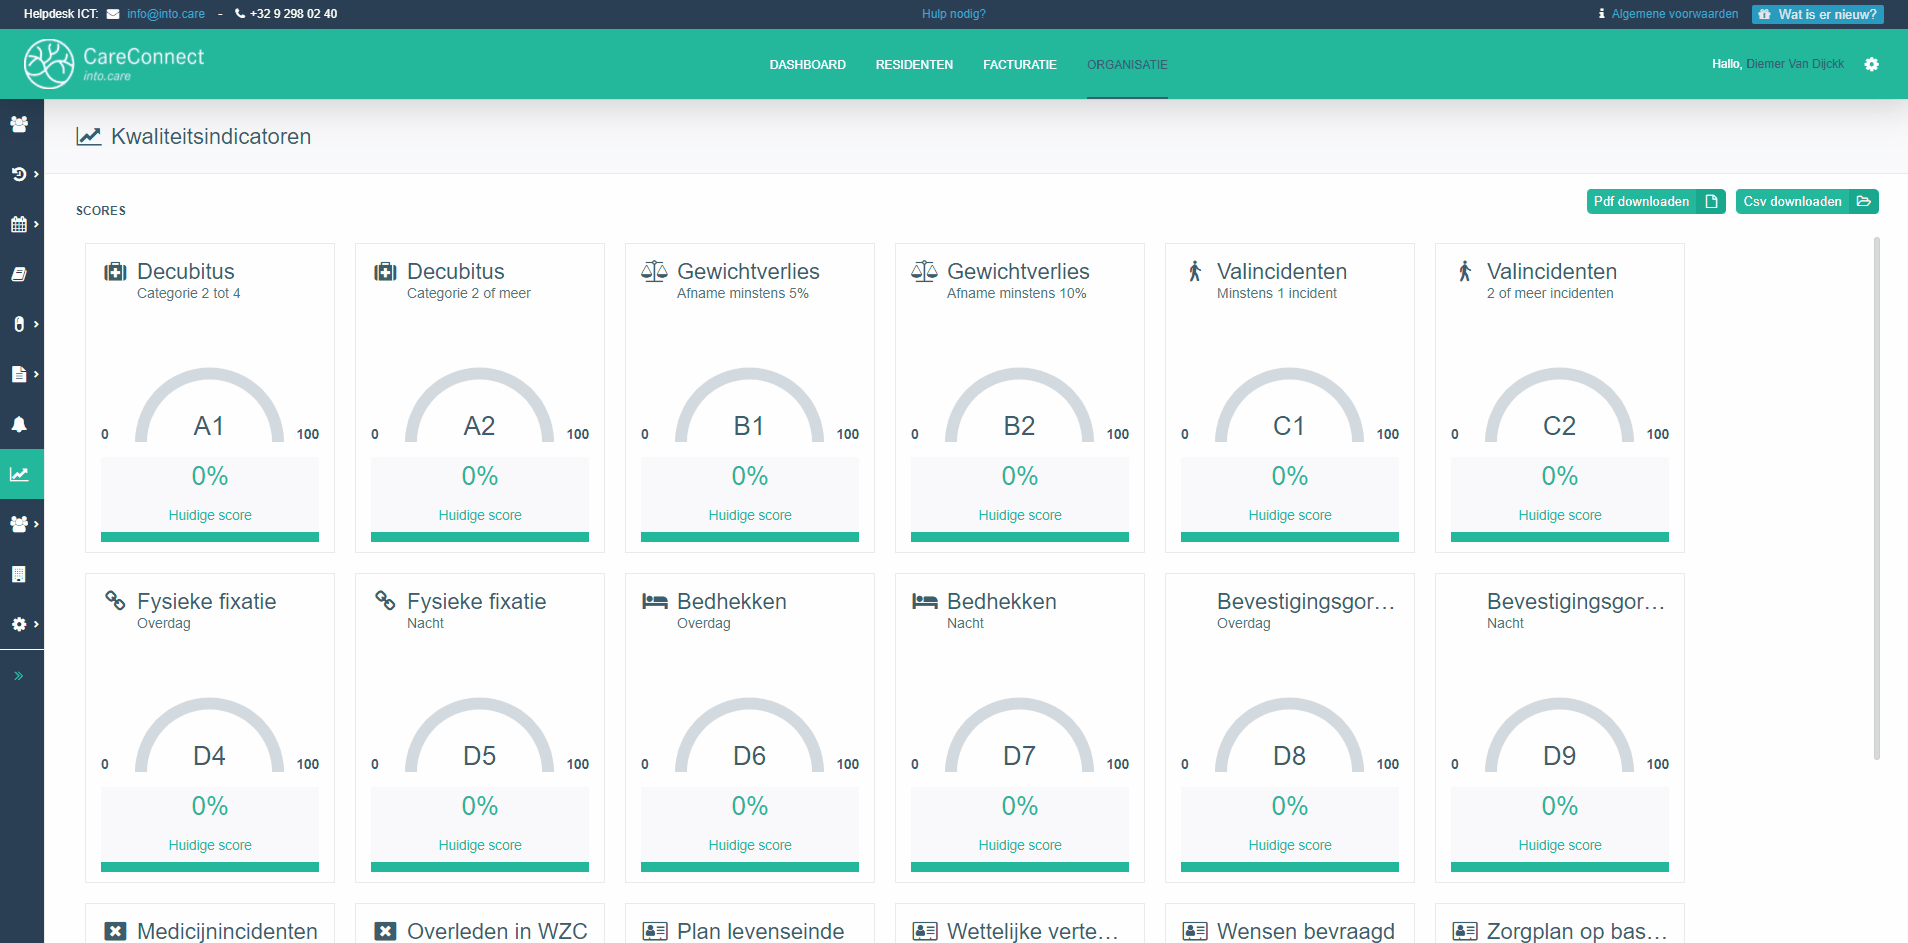
Task: Expand the history icon's submenu arrow
Action: pos(36,174)
